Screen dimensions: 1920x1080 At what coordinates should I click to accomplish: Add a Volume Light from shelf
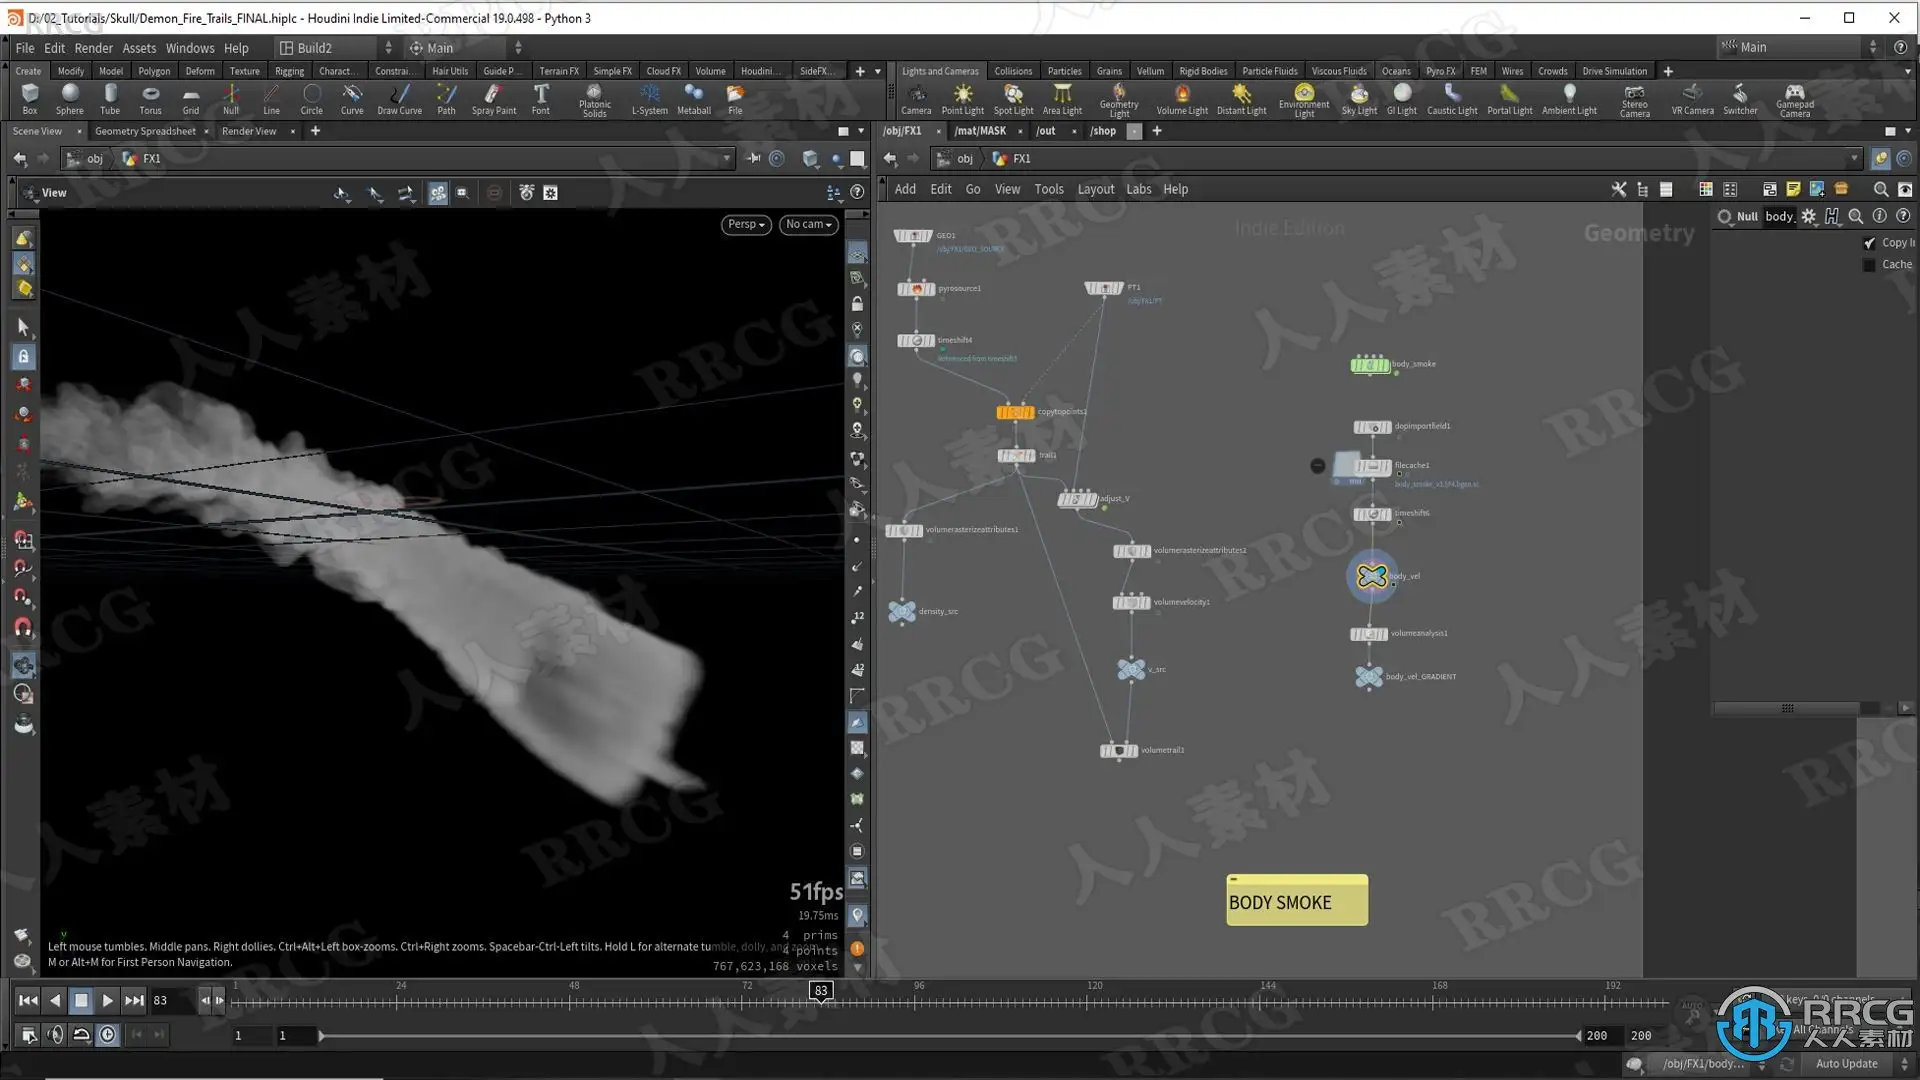[1182, 97]
